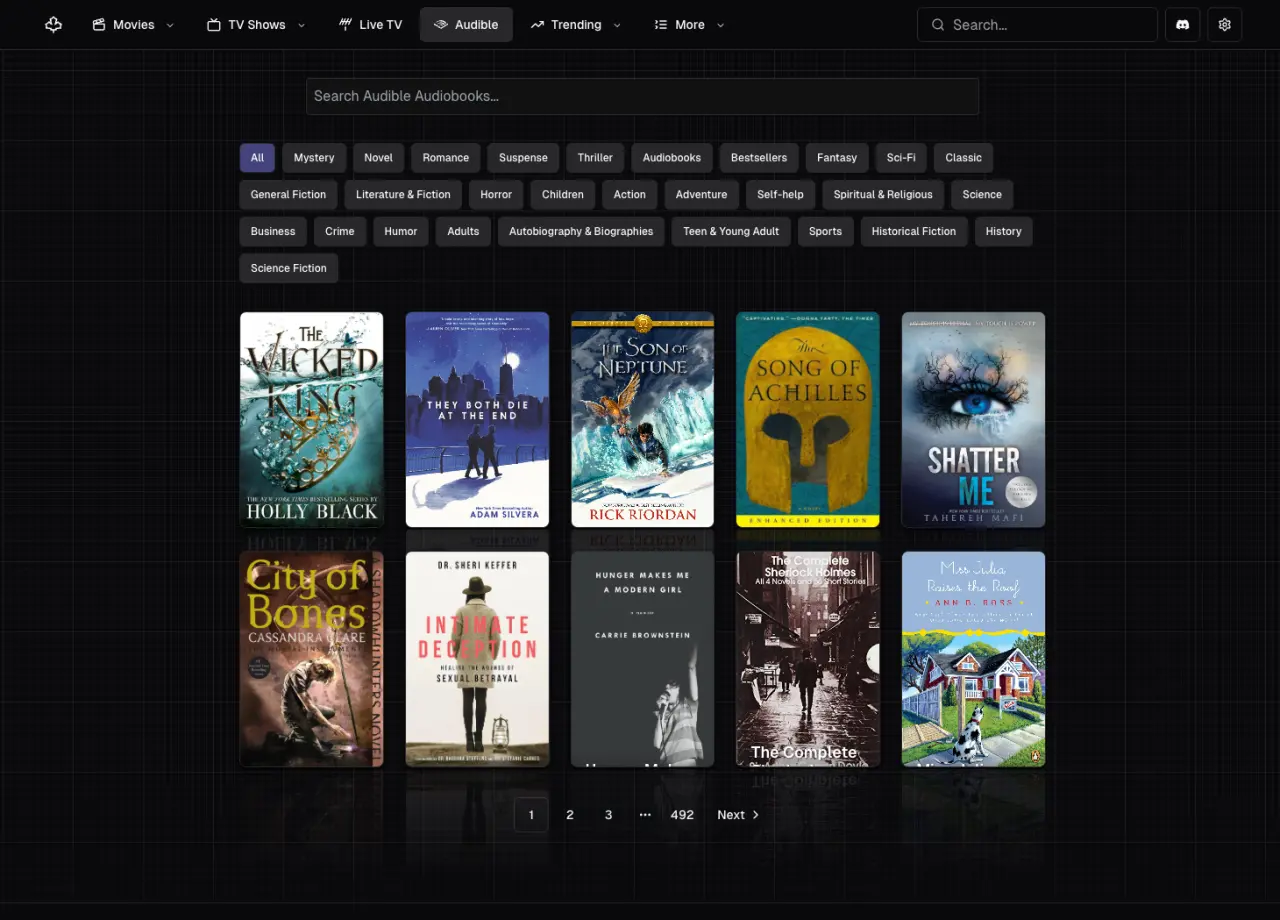Click Next page link

738,815
